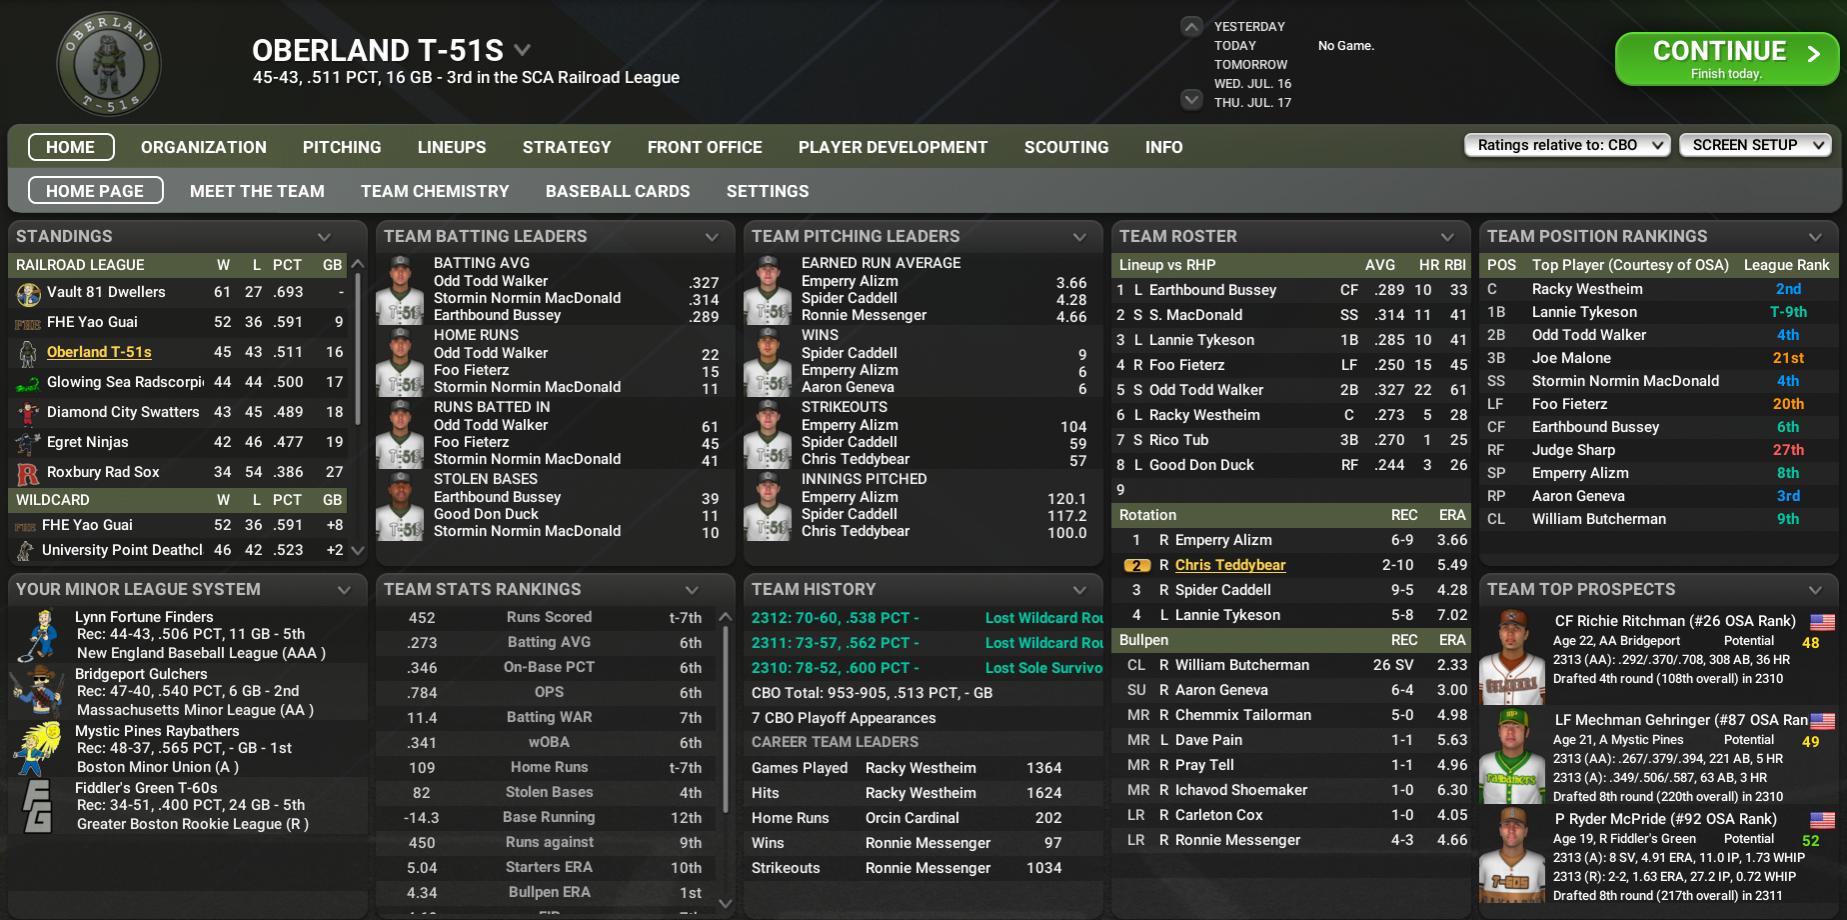This screenshot has width=1847, height=920.
Task: Click the Lynn Fortune Finders logo
Action: [39, 635]
